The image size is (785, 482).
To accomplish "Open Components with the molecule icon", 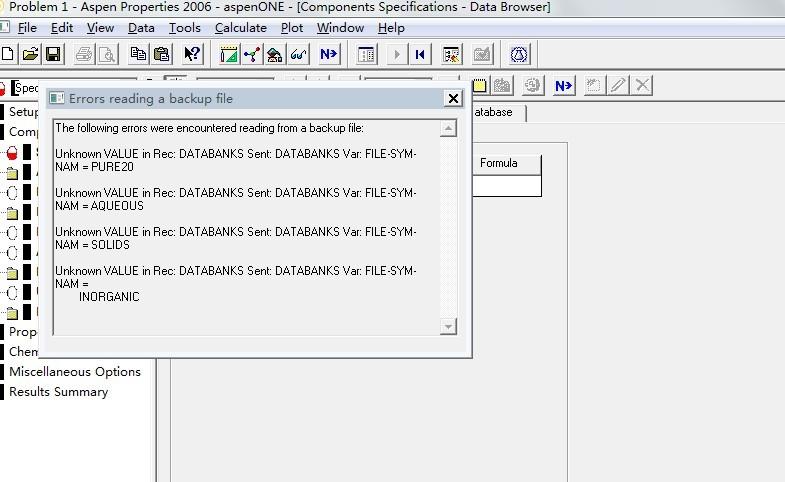I will (x=252, y=54).
